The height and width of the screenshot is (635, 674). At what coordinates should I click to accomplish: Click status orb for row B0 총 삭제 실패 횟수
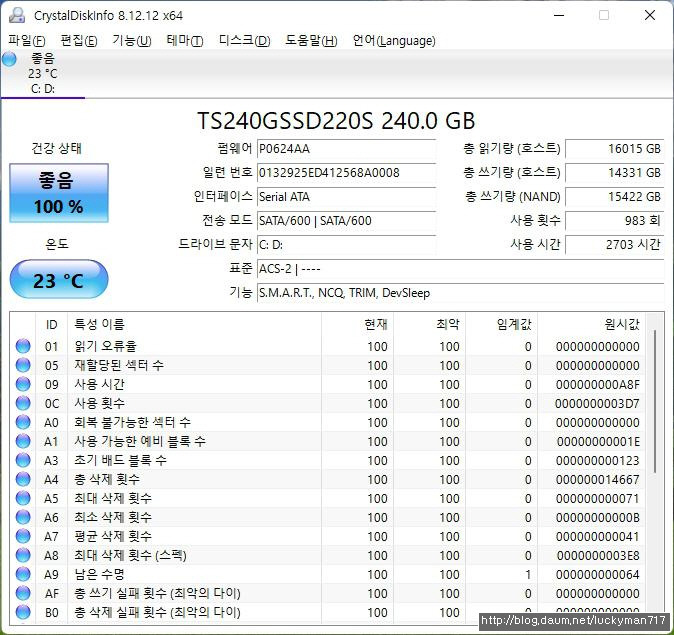23,612
